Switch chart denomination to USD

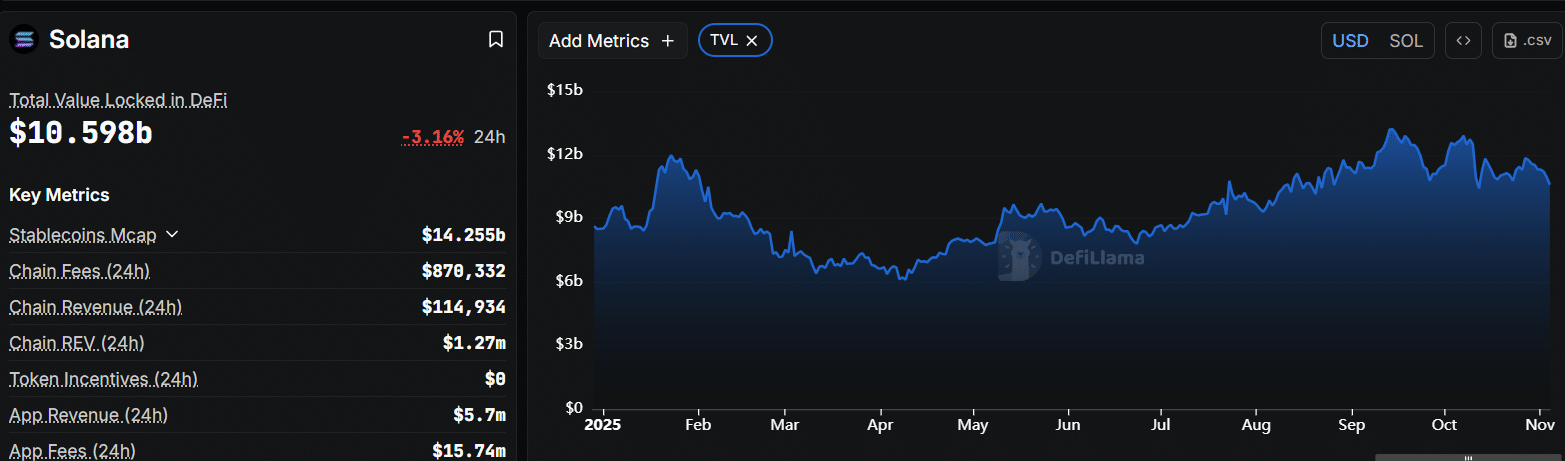click(x=1350, y=41)
